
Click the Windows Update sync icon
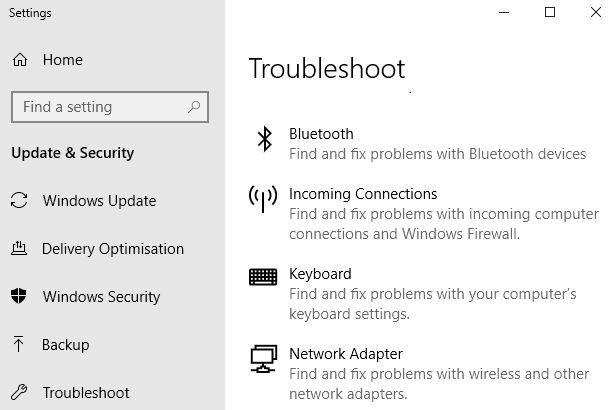(x=19, y=201)
